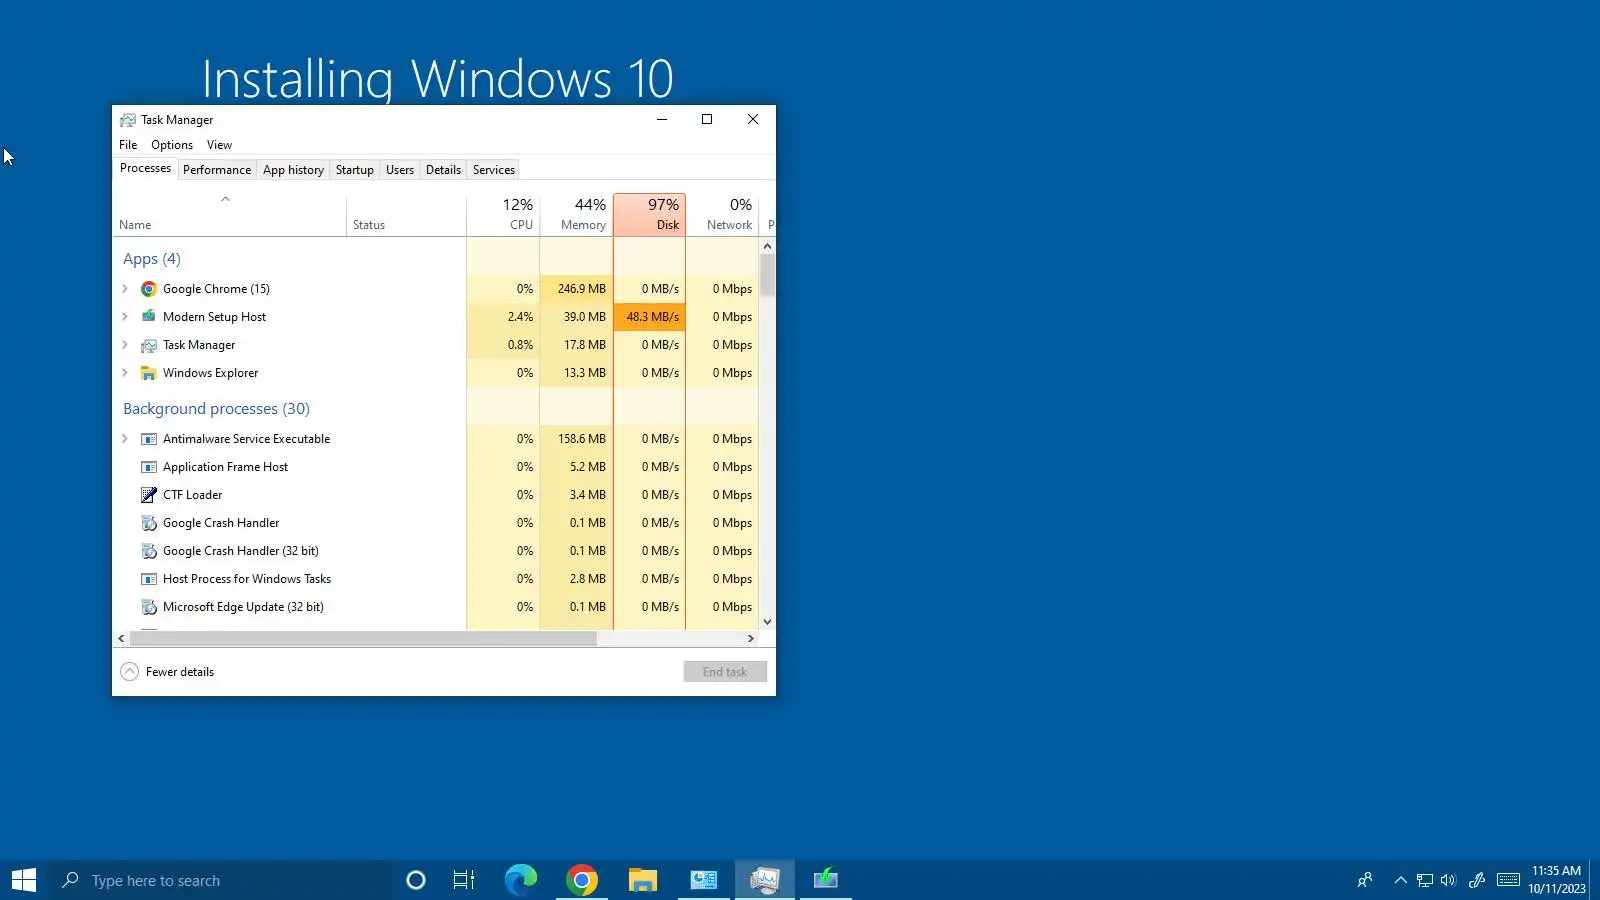Open network status in system tray
The image size is (1600, 900).
(x=1425, y=880)
